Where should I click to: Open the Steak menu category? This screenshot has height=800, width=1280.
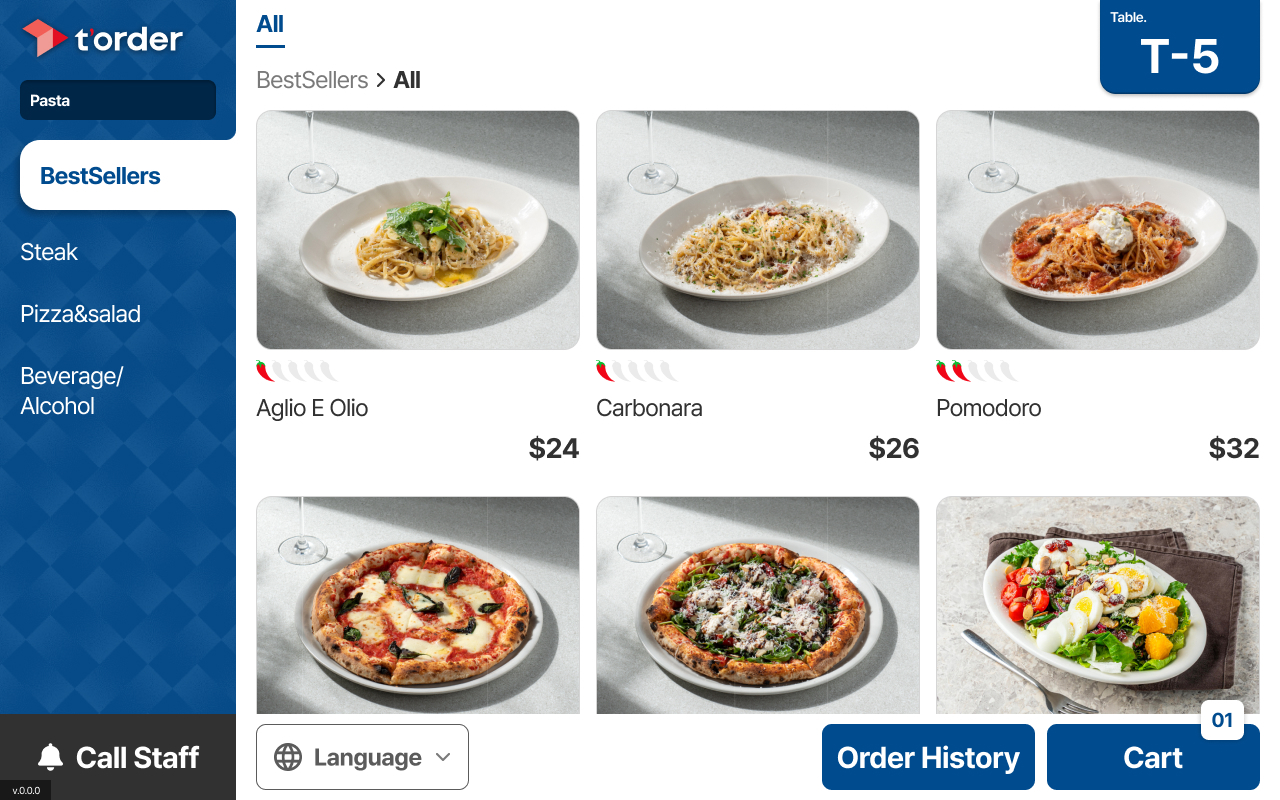coord(49,252)
